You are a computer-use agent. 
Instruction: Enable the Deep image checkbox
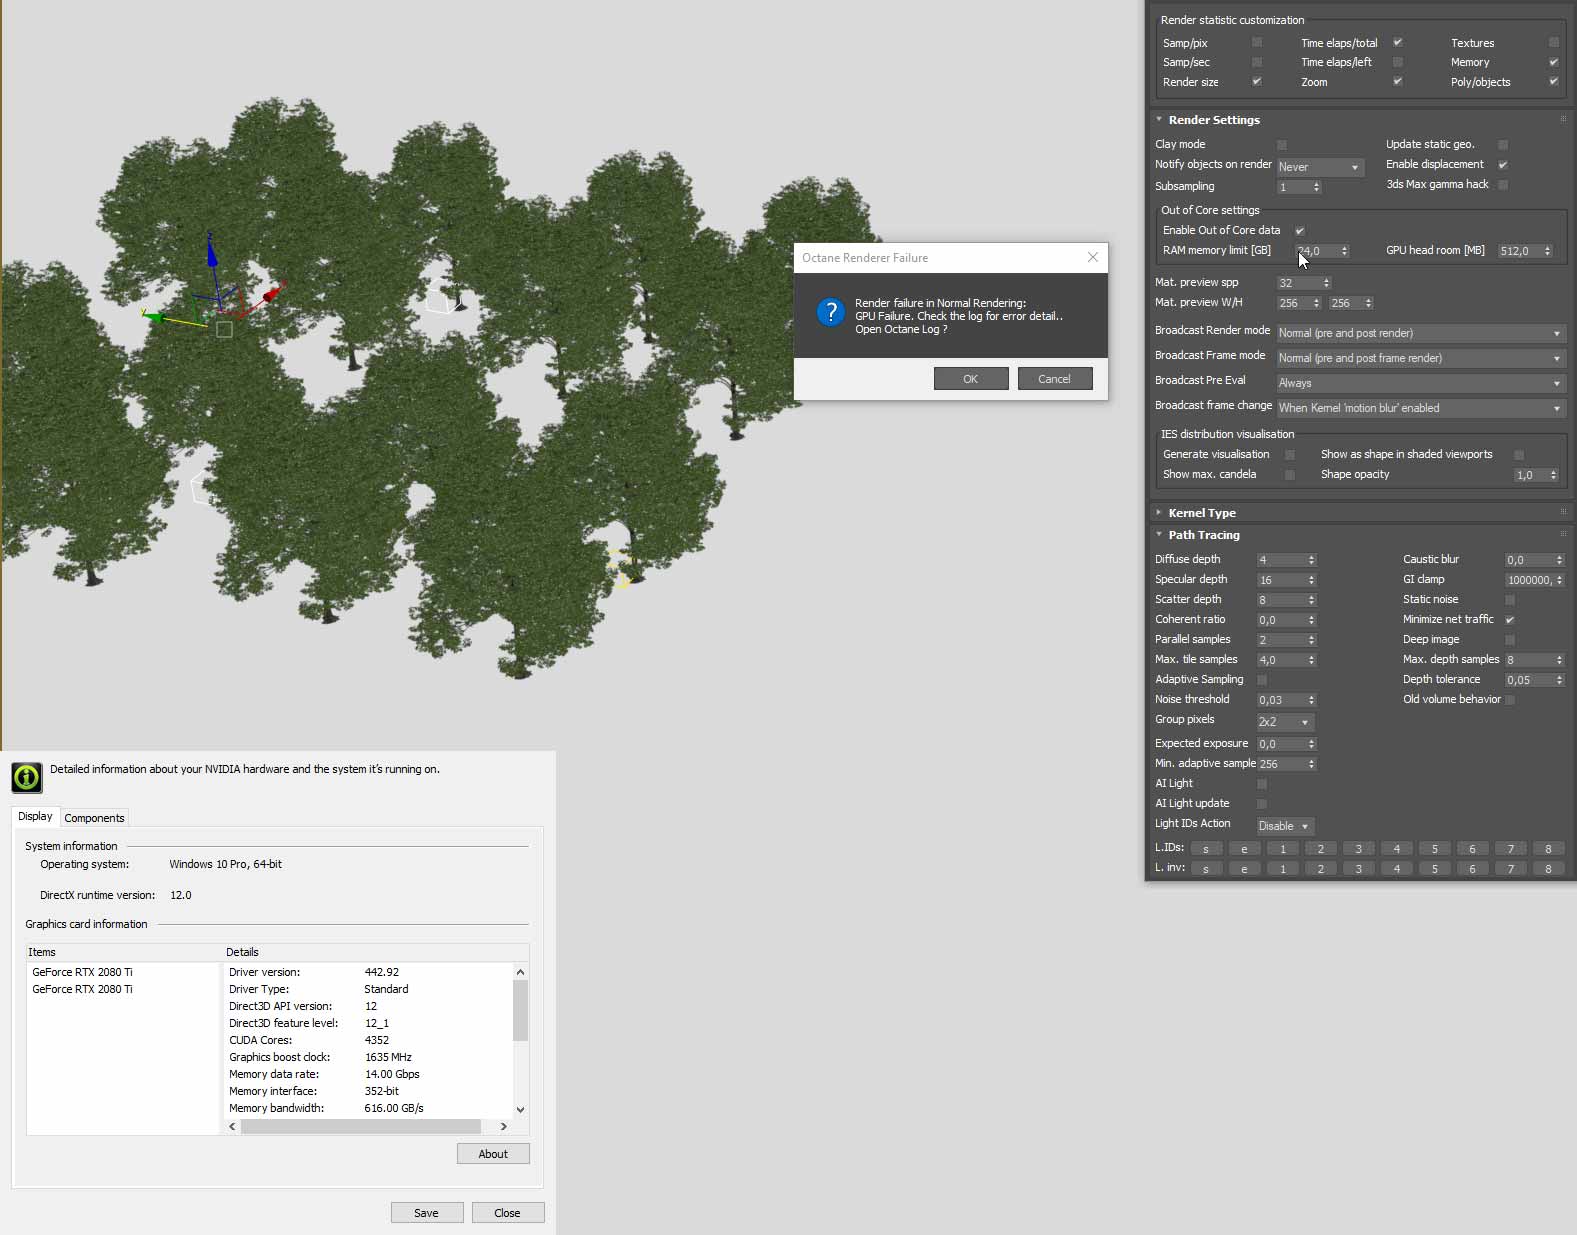(x=1510, y=639)
